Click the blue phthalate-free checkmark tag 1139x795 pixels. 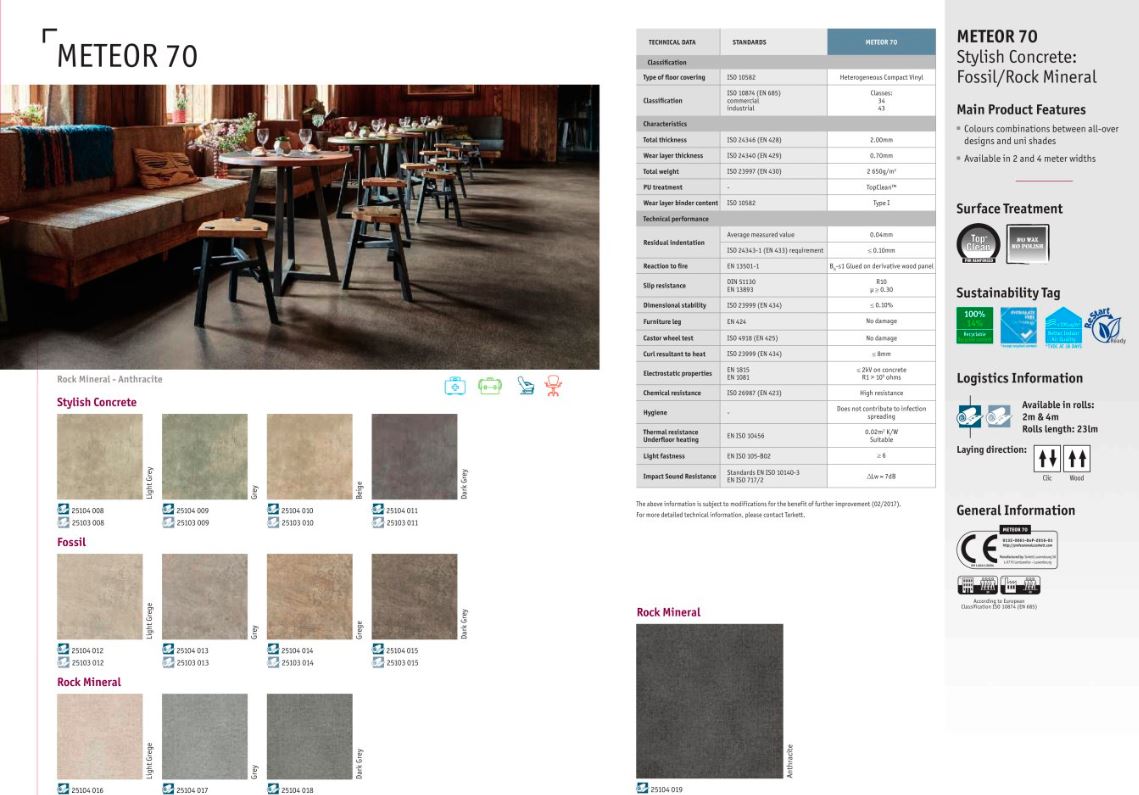point(1018,326)
